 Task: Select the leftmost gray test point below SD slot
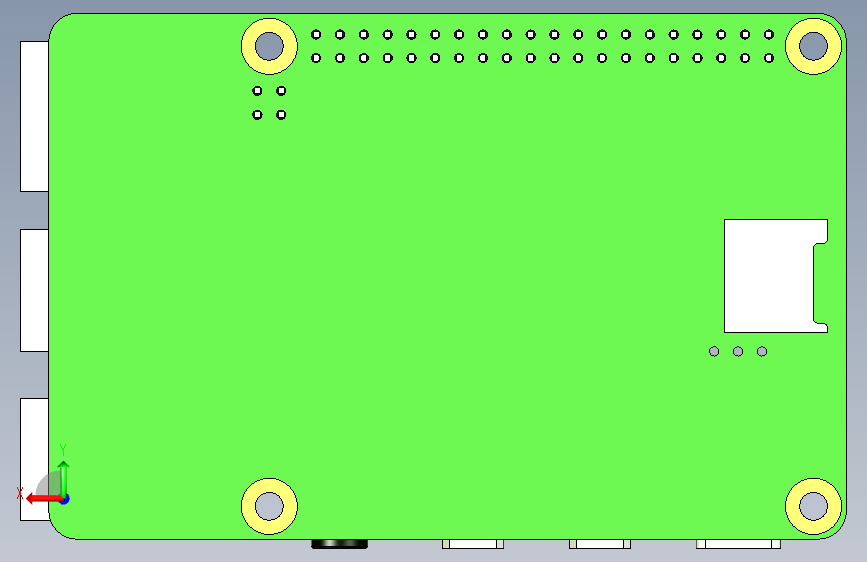[x=714, y=351]
